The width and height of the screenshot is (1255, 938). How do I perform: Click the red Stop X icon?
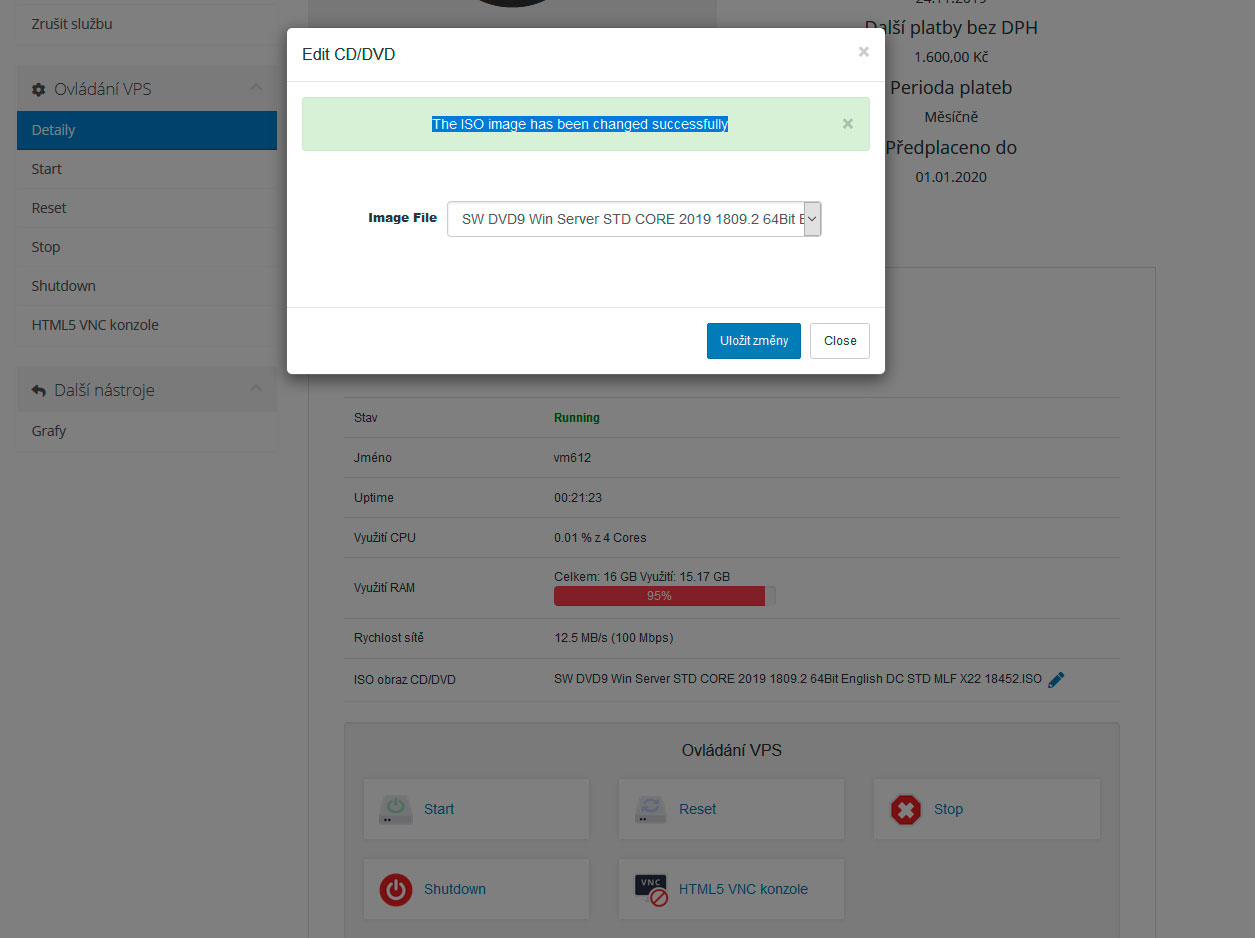905,809
